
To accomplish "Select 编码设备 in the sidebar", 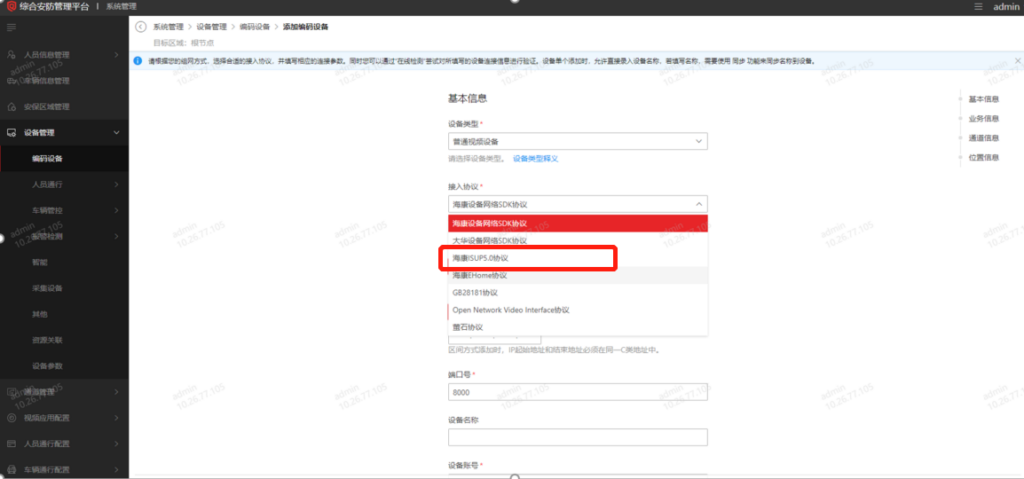I will pyautogui.click(x=47, y=159).
